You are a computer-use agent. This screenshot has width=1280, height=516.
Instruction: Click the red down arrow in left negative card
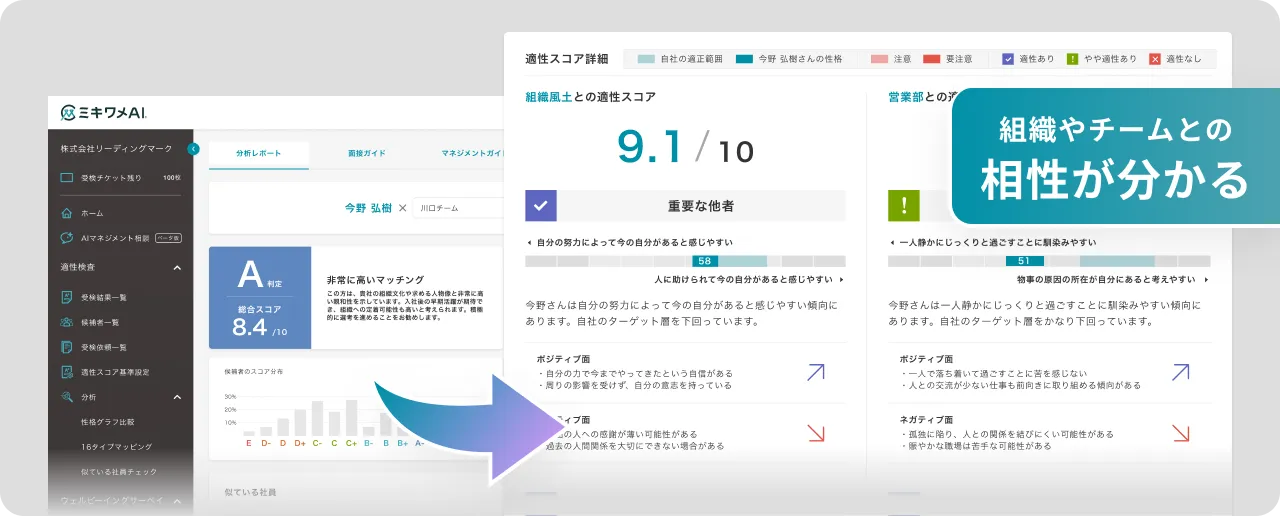pyautogui.click(x=816, y=433)
